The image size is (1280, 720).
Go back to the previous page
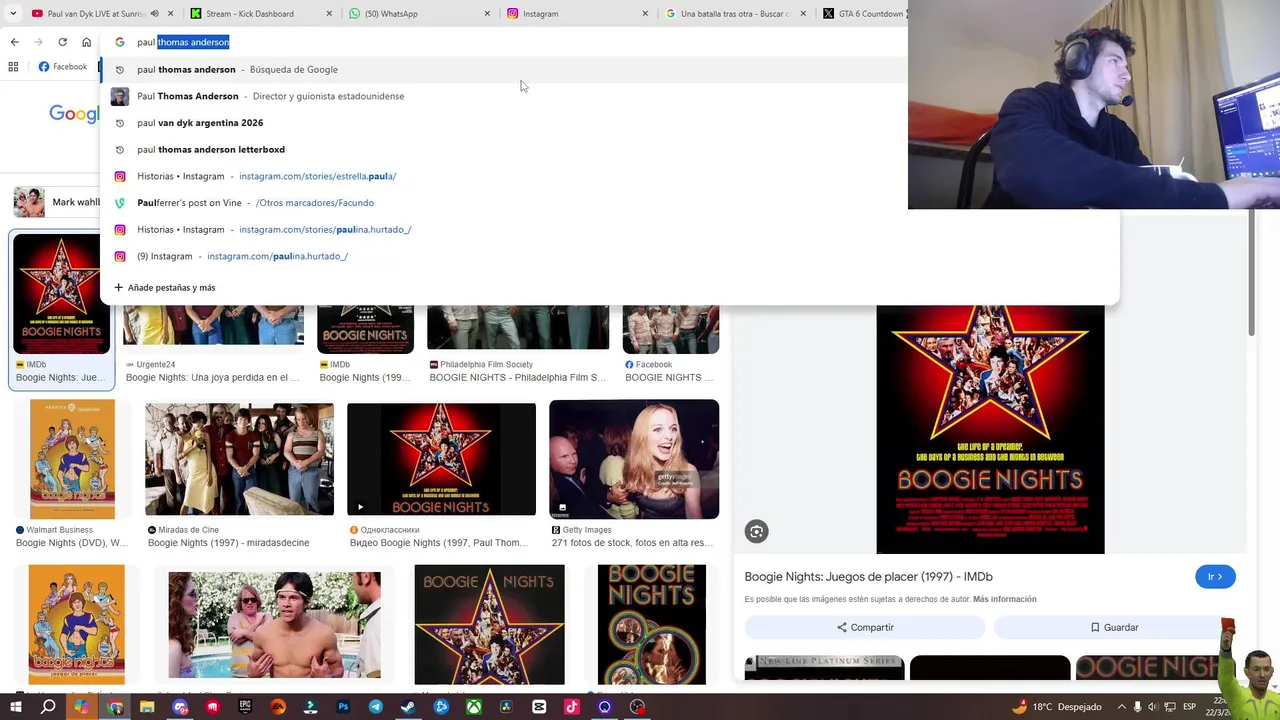[14, 42]
